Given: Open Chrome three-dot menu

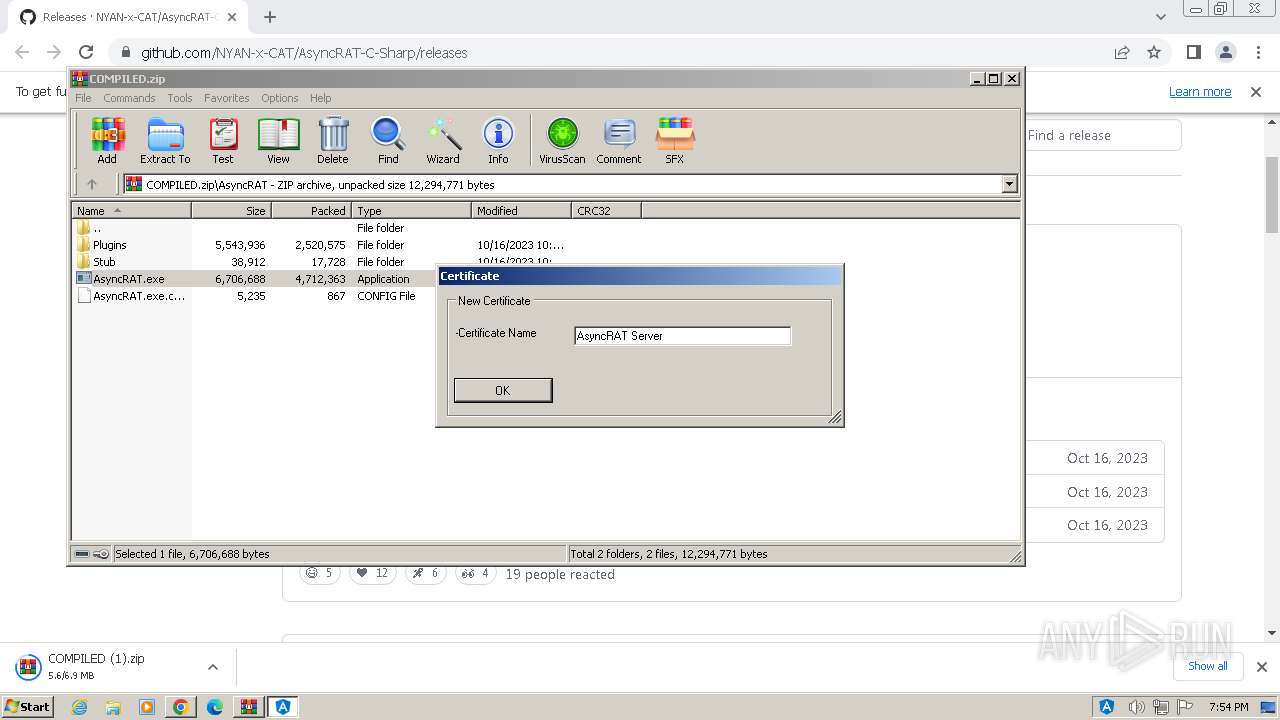Looking at the screenshot, I should click(1256, 53).
